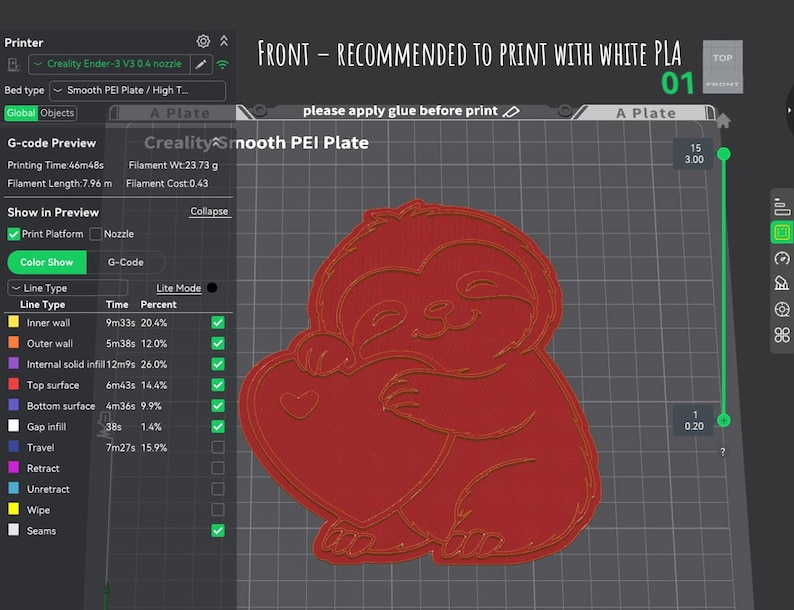Click the upper layer slider handle
794x610 pixels.
[x=724, y=154]
